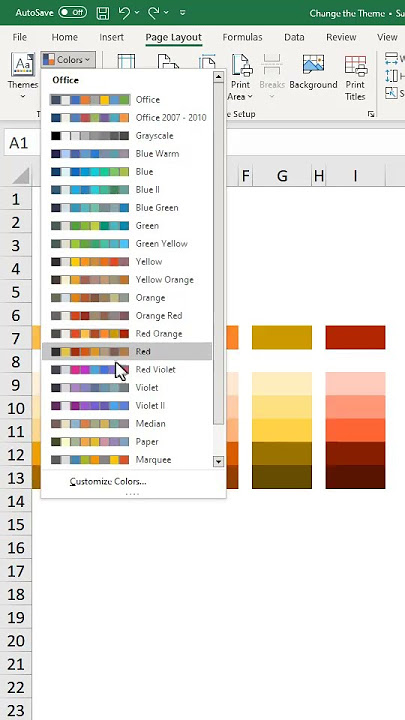The width and height of the screenshot is (405, 720).
Task: Click the Print Titles icon
Action: click(x=355, y=66)
